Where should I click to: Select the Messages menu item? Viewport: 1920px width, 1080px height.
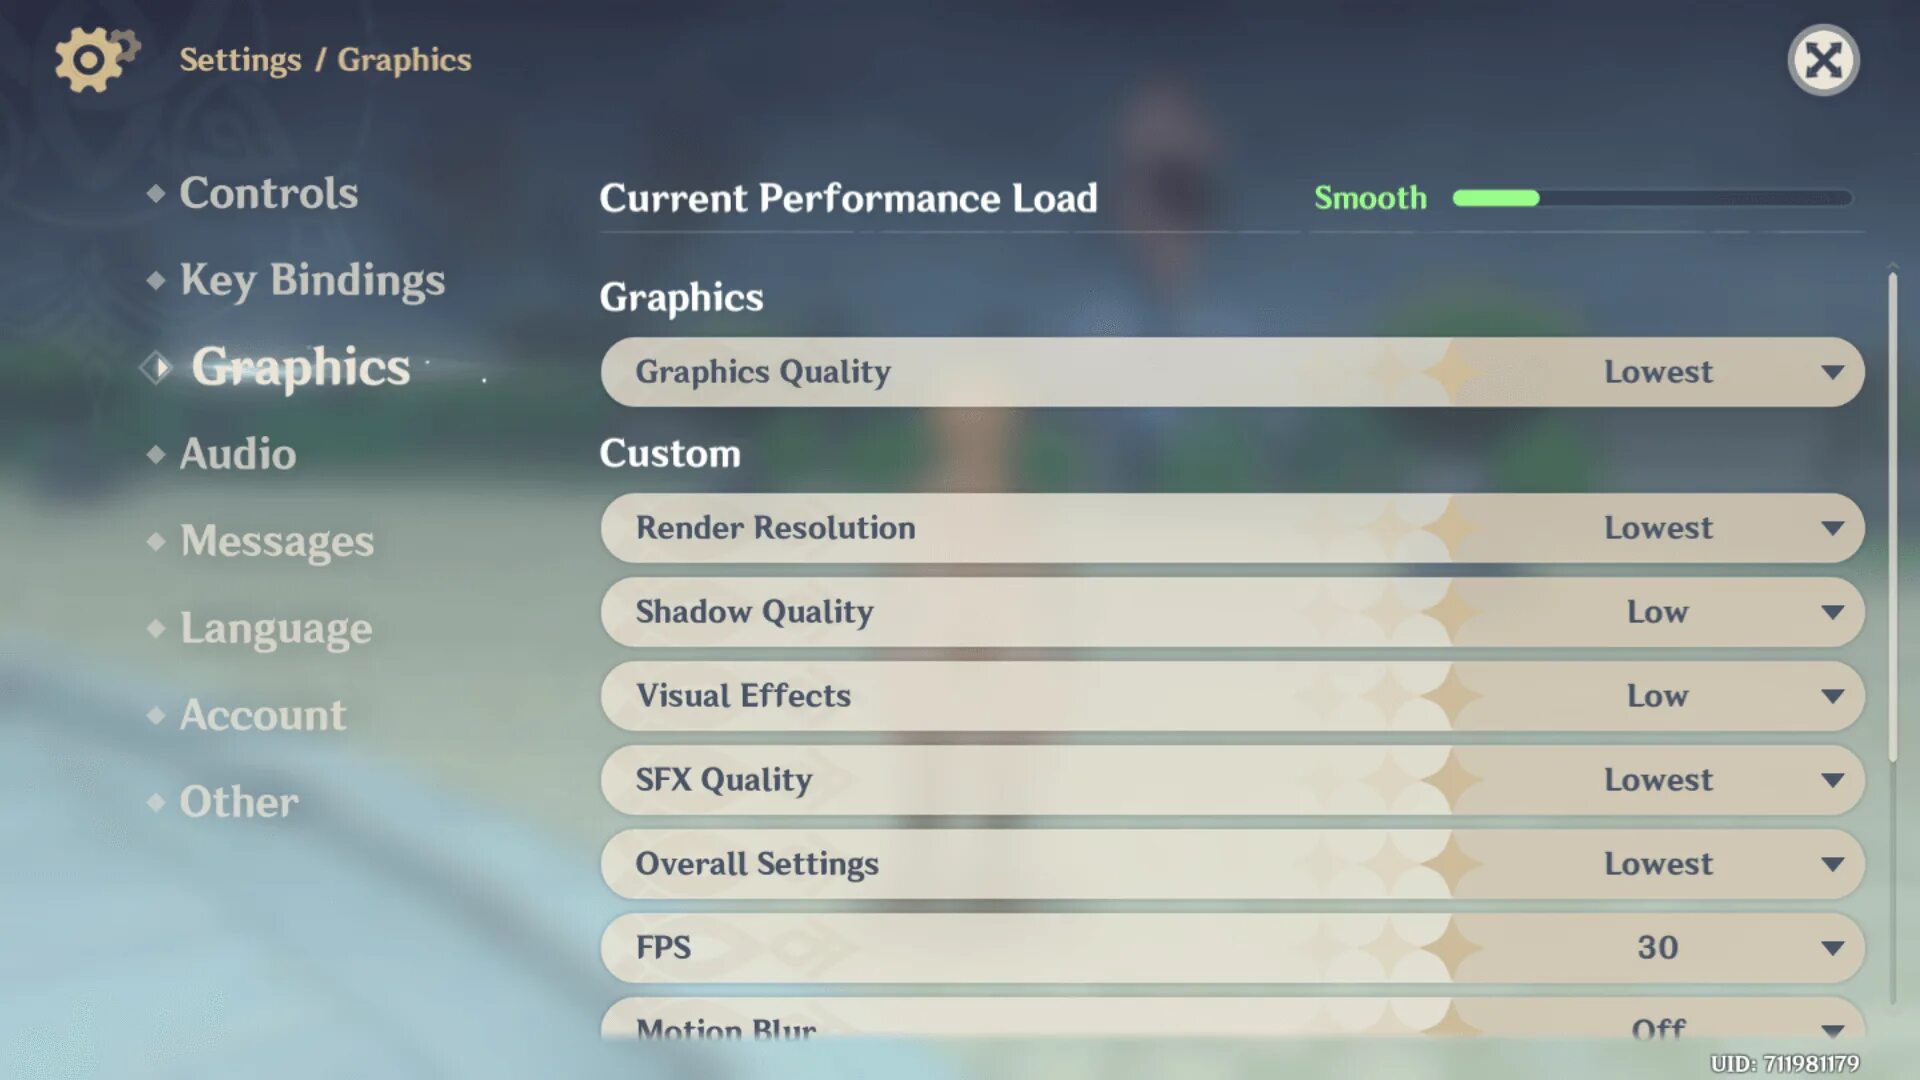click(278, 541)
